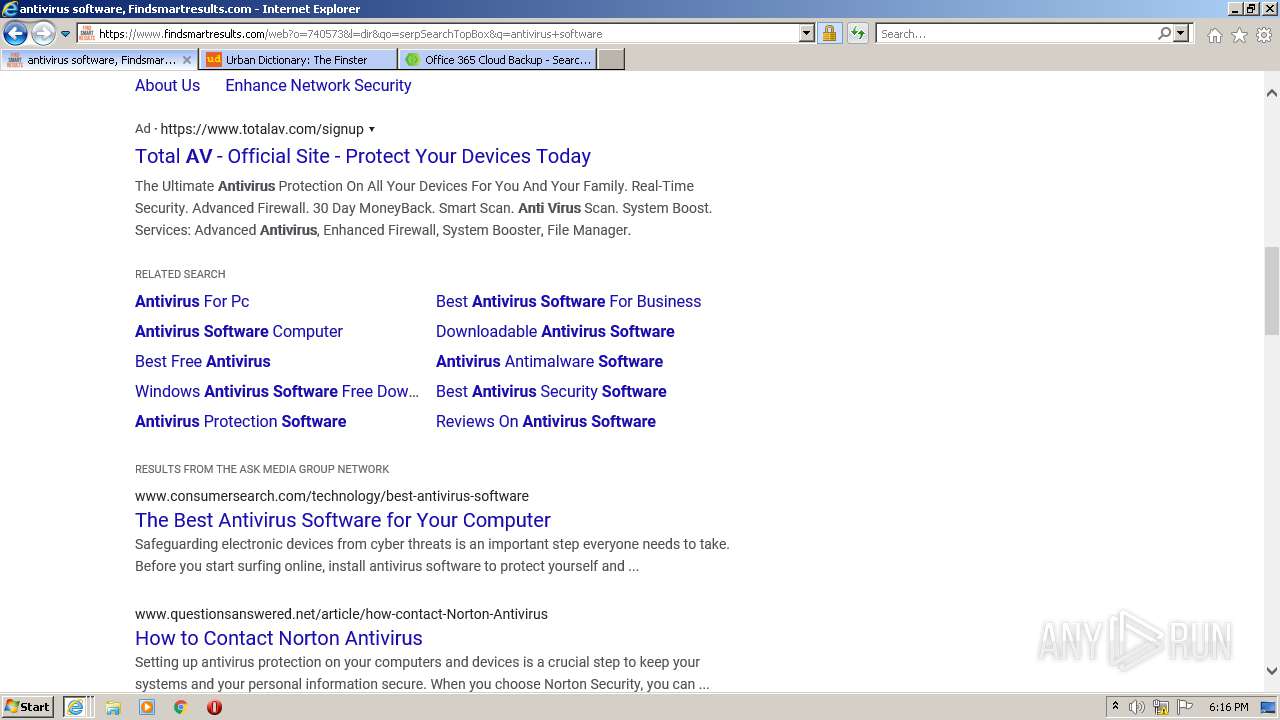Image resolution: width=1280 pixels, height=720 pixels.
Task: Open the Home icon
Action: pyautogui.click(x=1214, y=35)
